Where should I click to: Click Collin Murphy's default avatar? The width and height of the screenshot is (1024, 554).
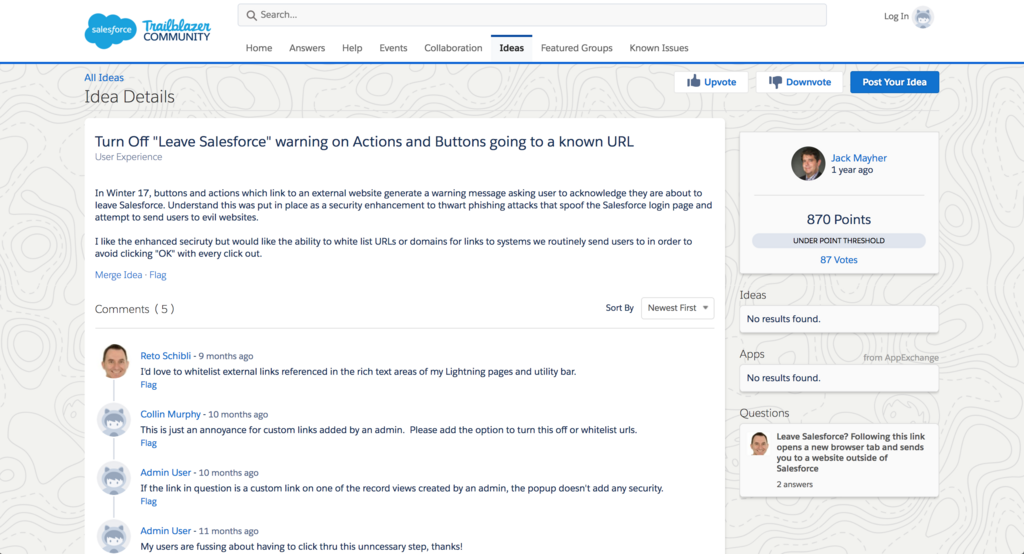[114, 420]
